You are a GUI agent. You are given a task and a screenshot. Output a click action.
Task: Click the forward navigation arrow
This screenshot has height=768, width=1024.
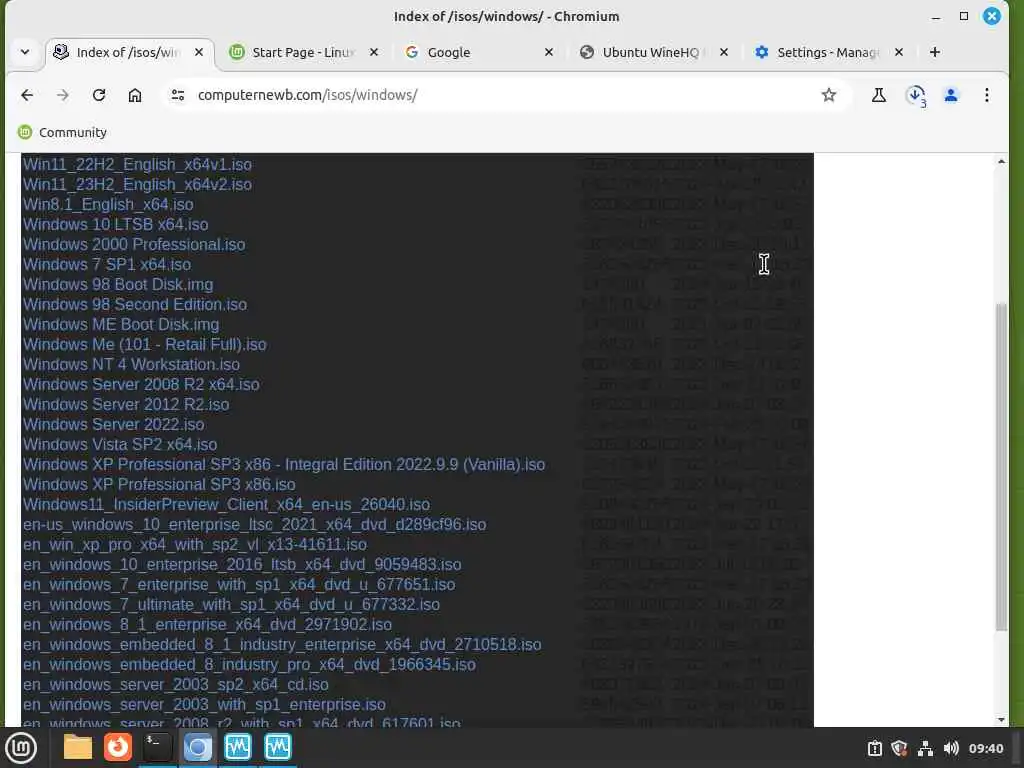(x=63, y=95)
